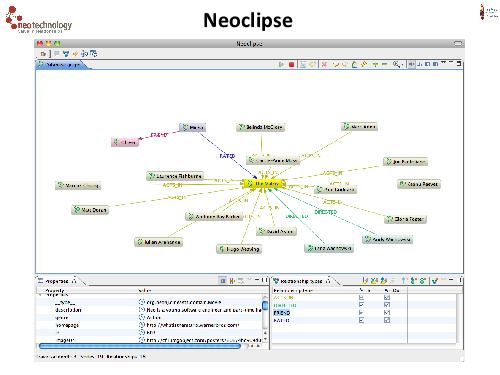The height and width of the screenshot is (375, 500).
Task: Click the blue up-arrow icon in Relationship types toolbar
Action: point(404,281)
